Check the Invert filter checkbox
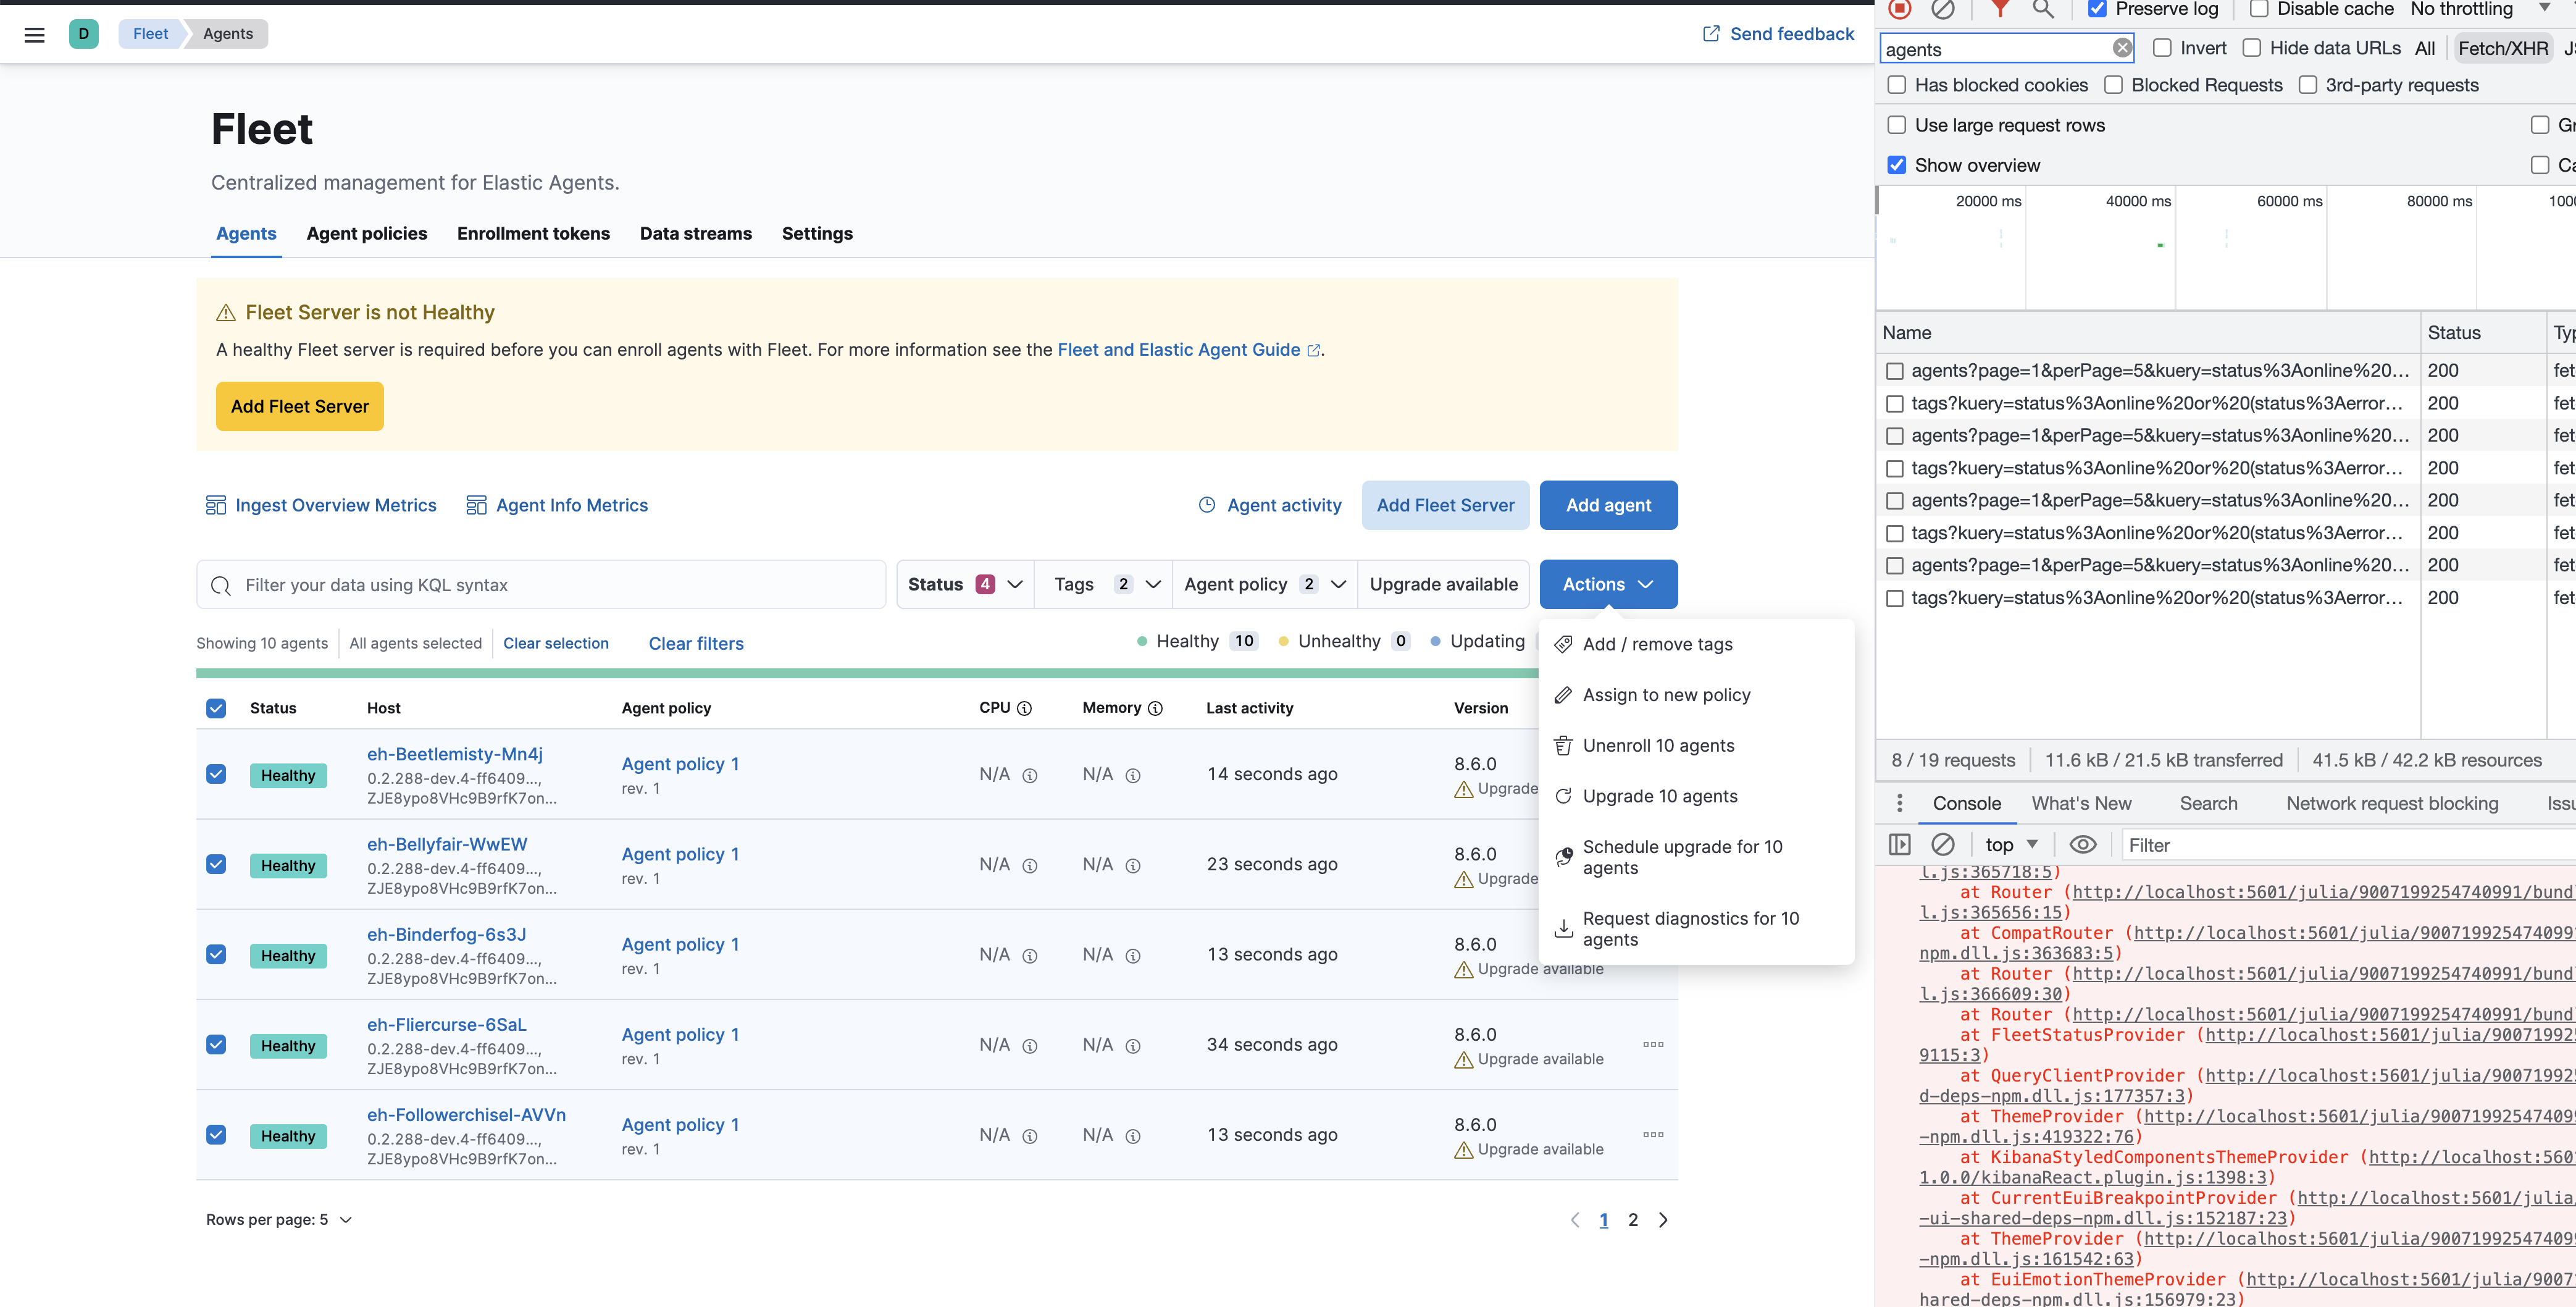Image resolution: width=2576 pixels, height=1307 pixels. (x=2162, y=48)
